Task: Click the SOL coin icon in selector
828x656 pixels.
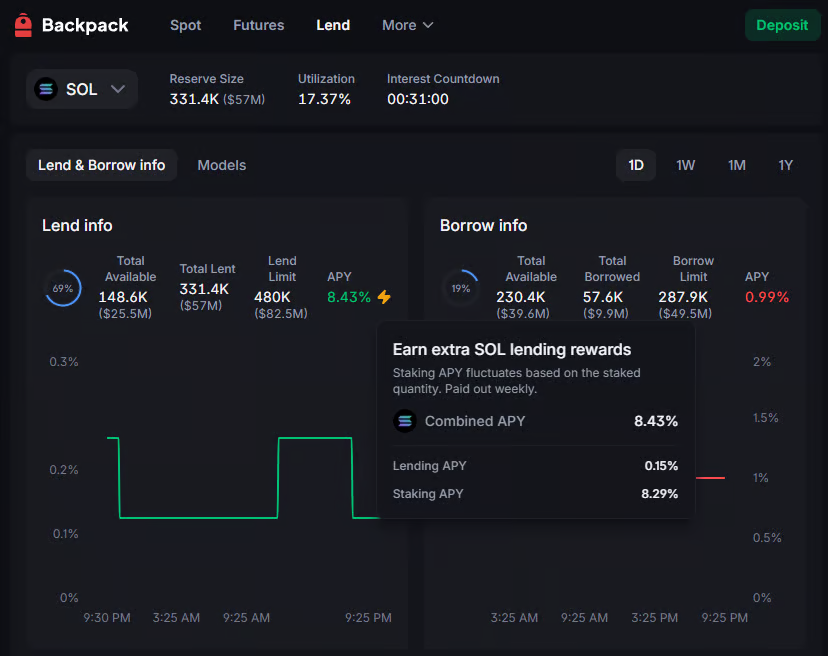Action: pyautogui.click(x=45, y=89)
